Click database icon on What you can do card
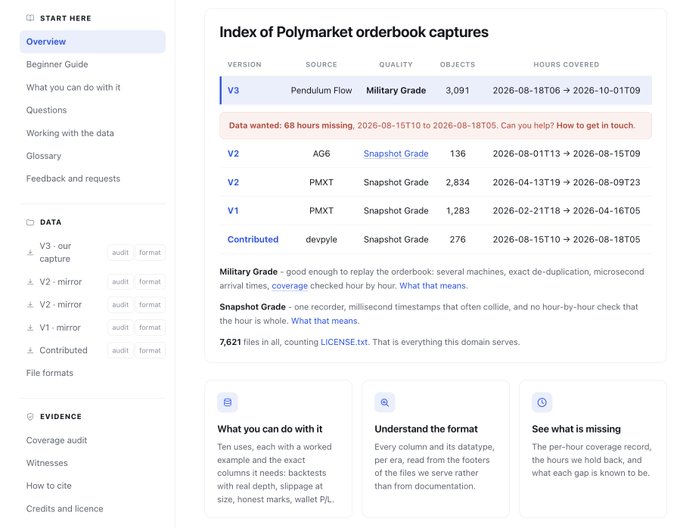 [227, 402]
